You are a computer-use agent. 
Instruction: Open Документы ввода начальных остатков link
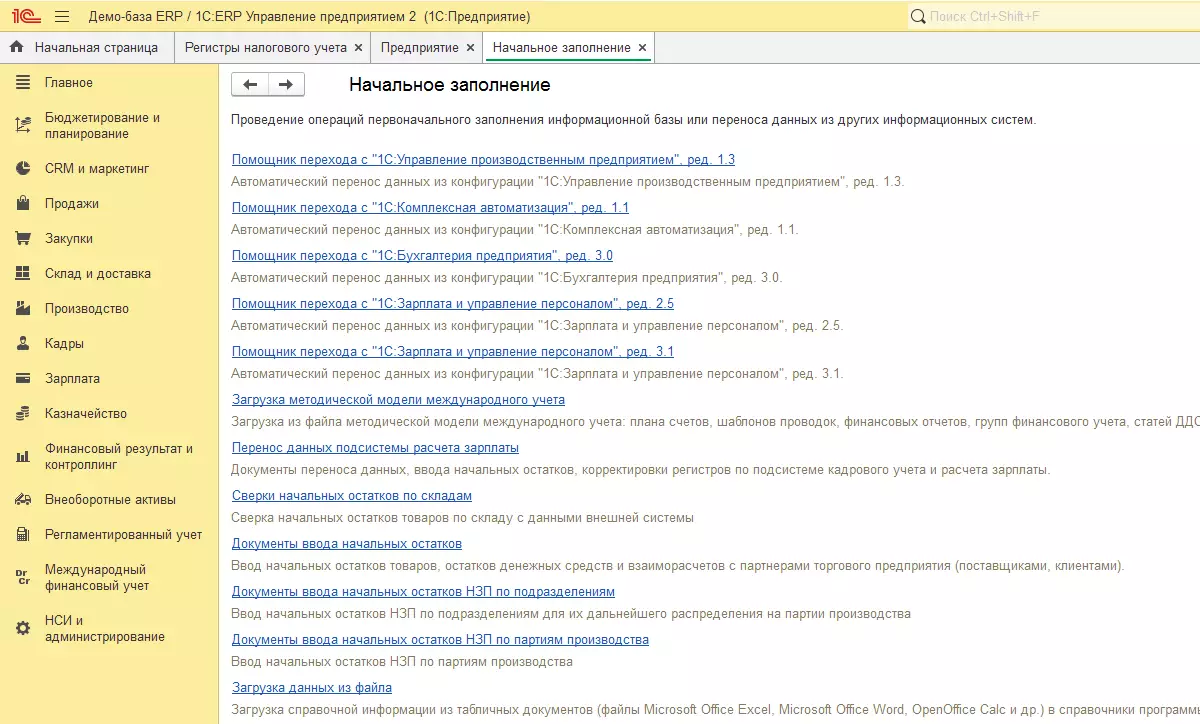[347, 544]
